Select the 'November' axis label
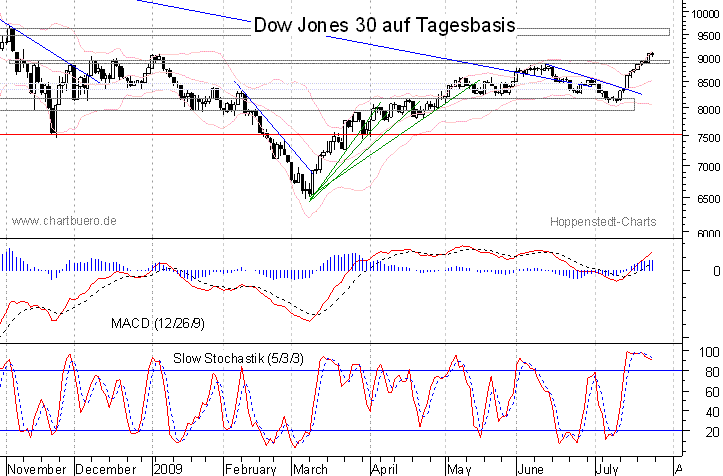 [x=37, y=470]
